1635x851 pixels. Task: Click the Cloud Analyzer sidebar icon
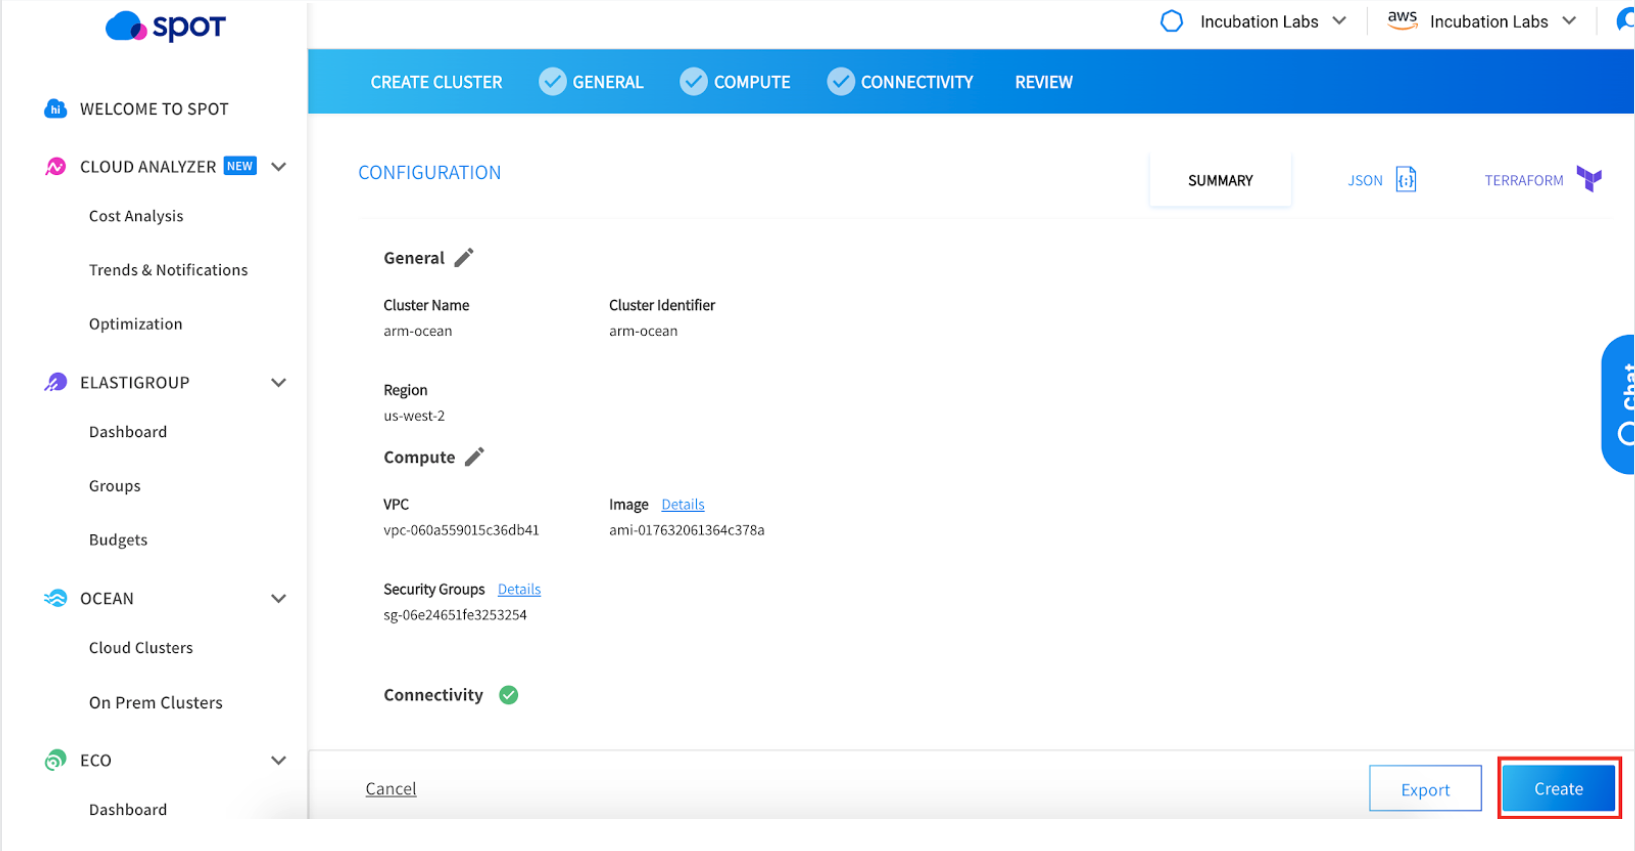coord(56,167)
